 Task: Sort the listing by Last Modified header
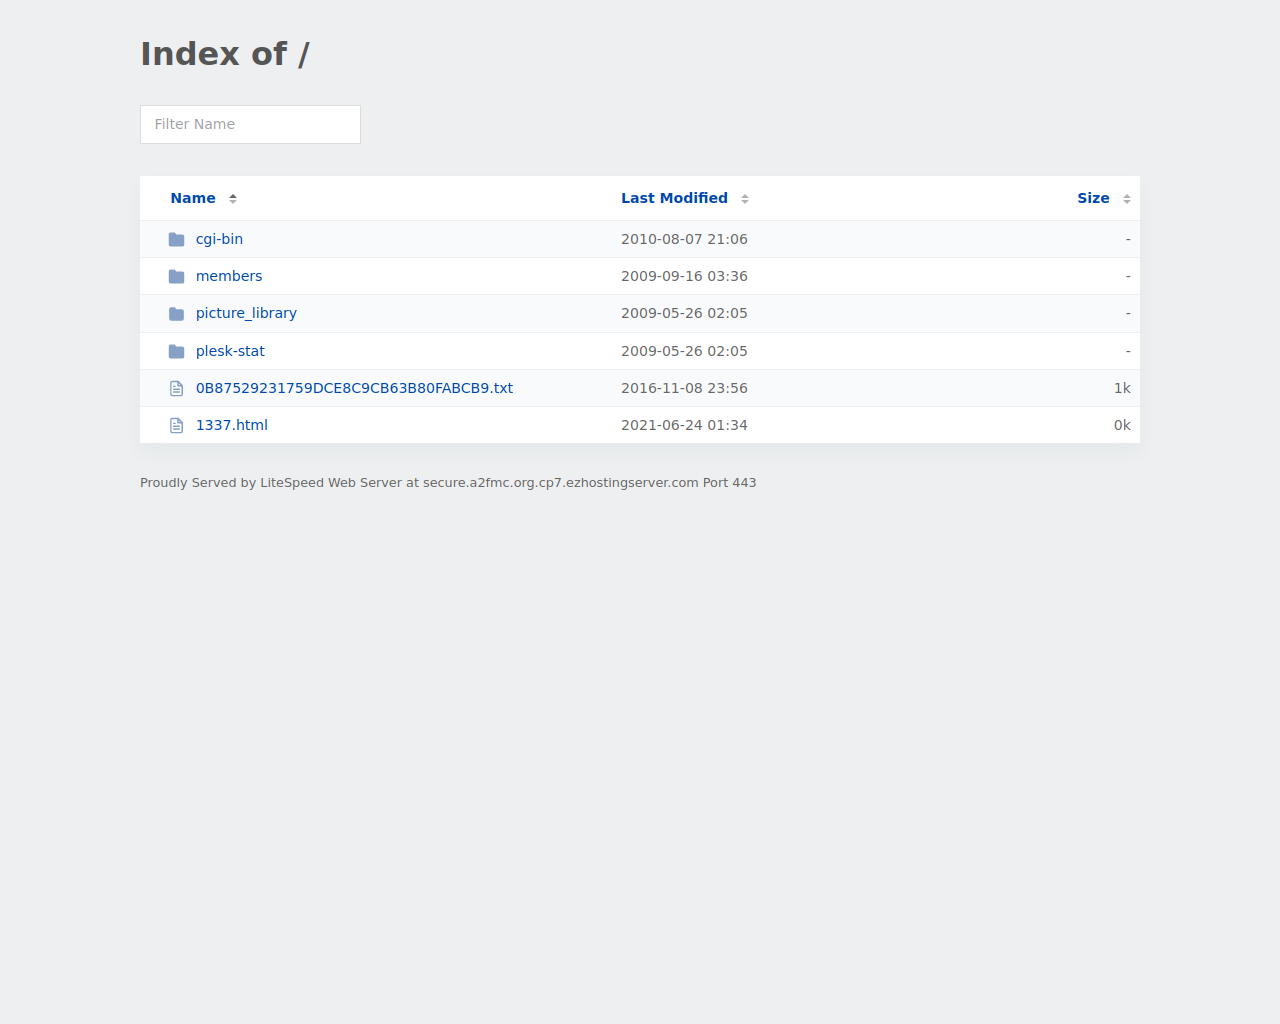coord(674,198)
